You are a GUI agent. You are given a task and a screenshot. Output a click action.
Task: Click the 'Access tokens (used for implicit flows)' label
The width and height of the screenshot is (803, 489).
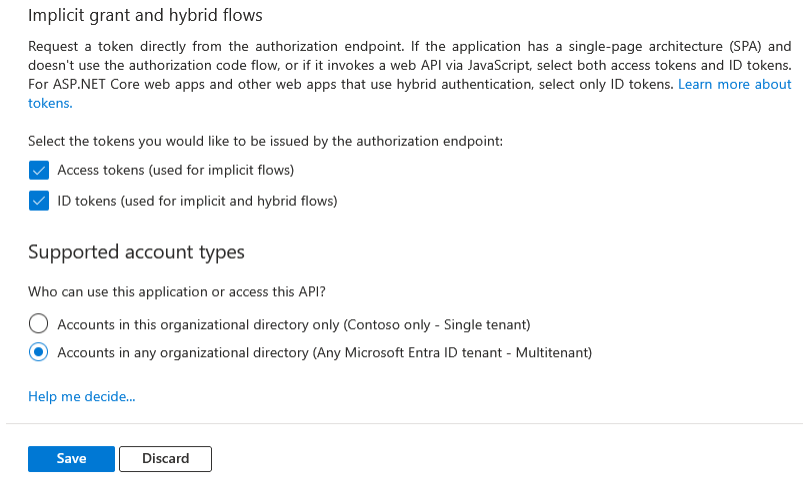[x=175, y=170]
